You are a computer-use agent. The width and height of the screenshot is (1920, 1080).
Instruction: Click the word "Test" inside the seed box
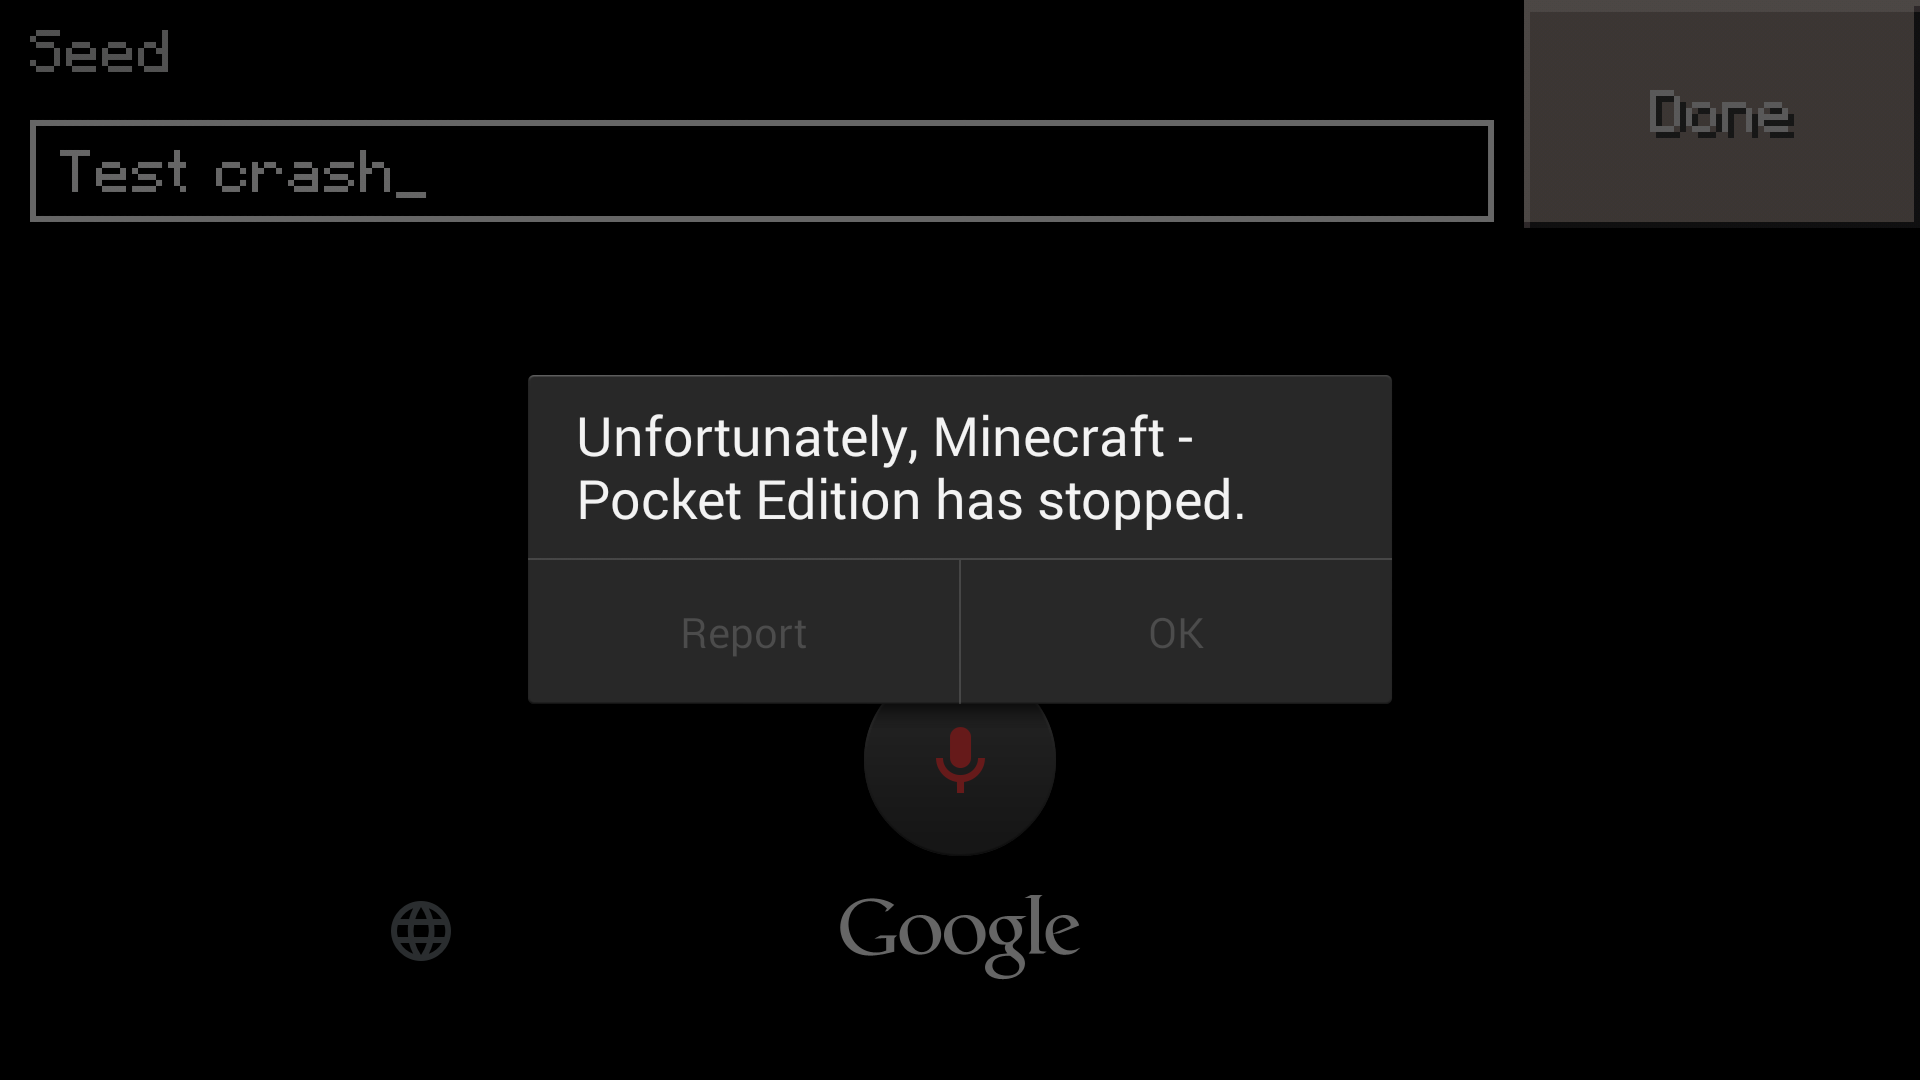(123, 171)
